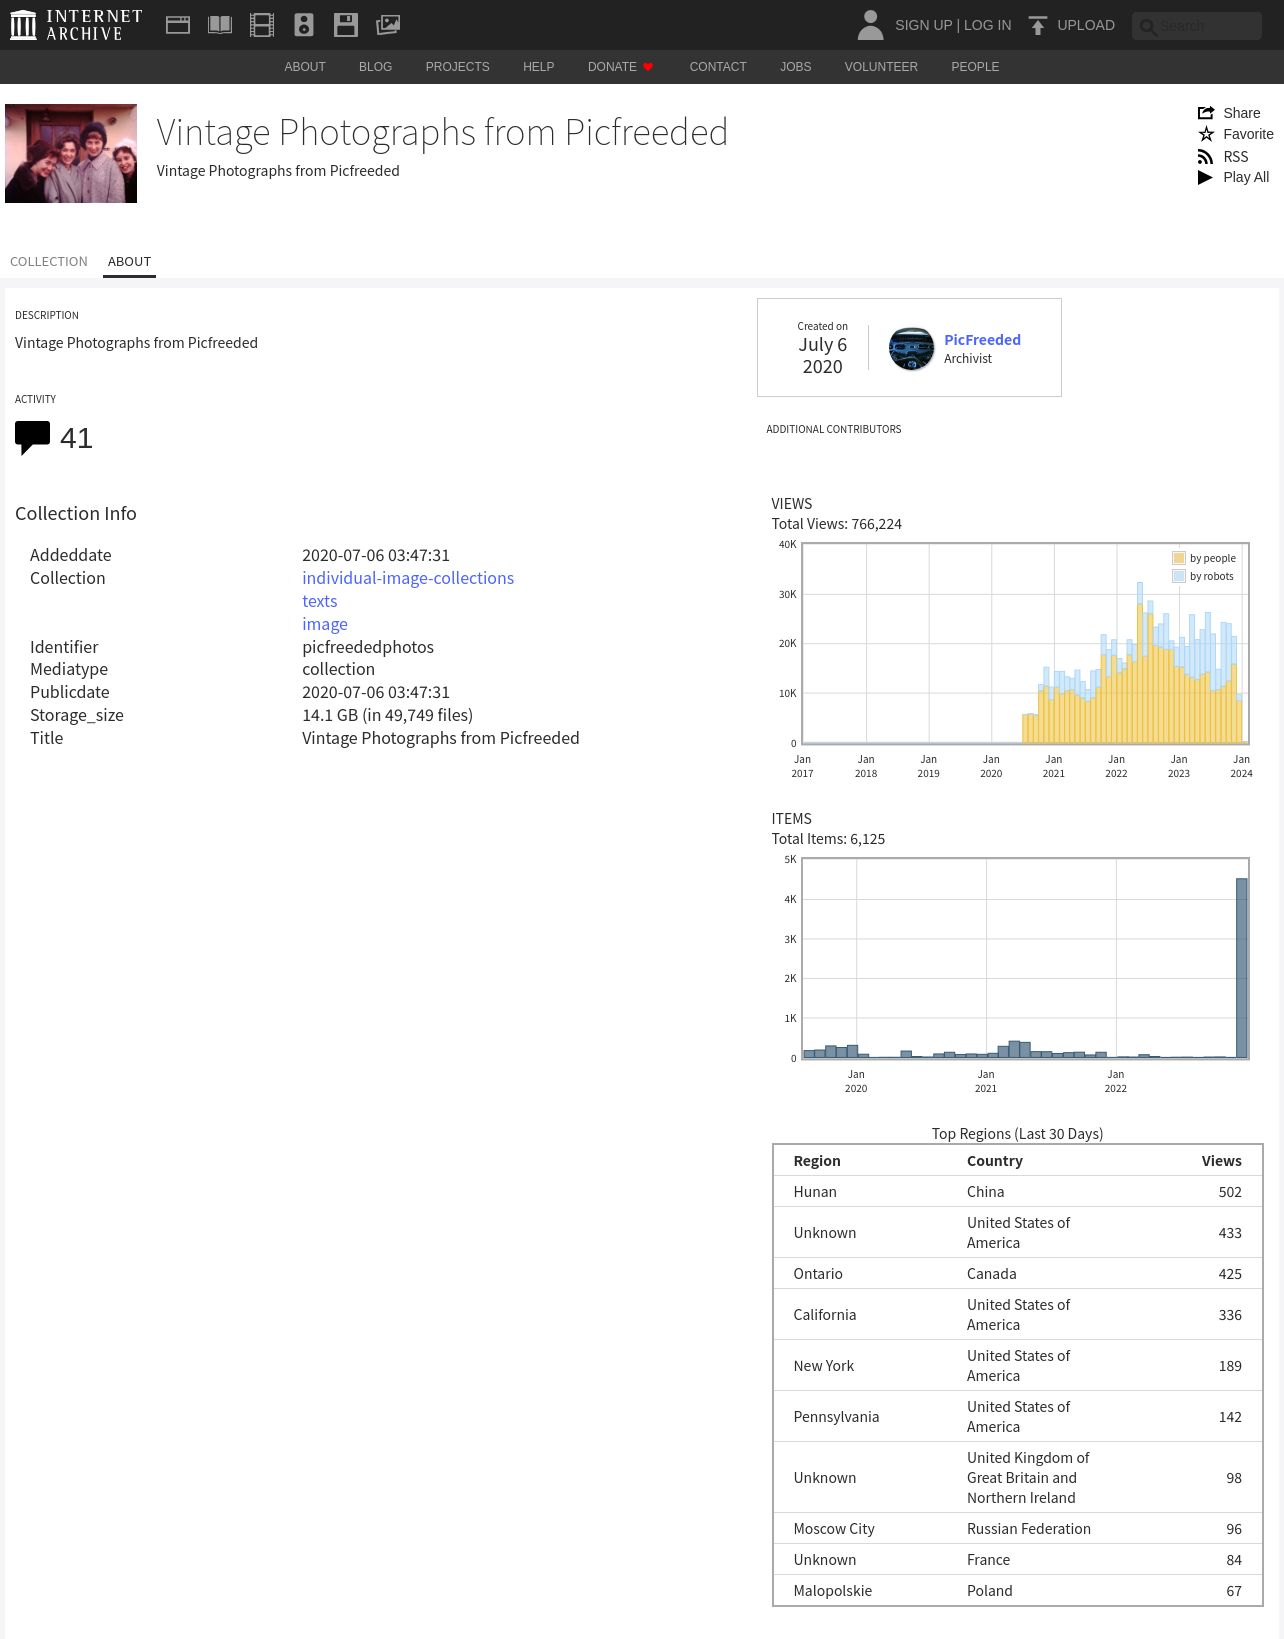Open individual-image-collections link
Image resolution: width=1284 pixels, height=1639 pixels.
tap(408, 578)
